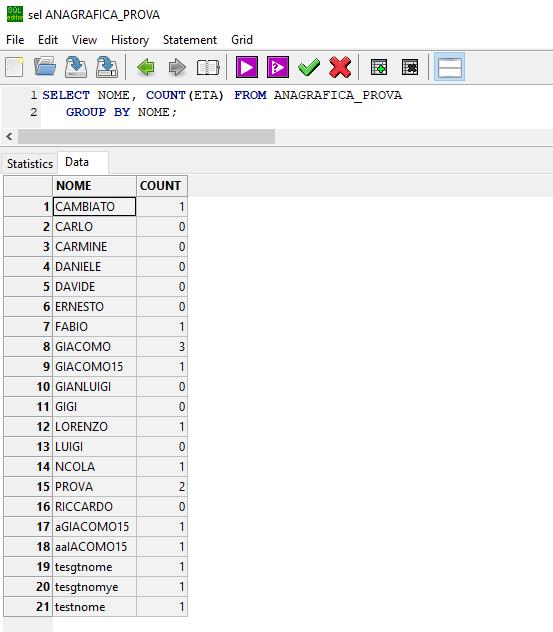This screenshot has height=632, width=553.
Task: Open a file with folder icon
Action: (45, 67)
